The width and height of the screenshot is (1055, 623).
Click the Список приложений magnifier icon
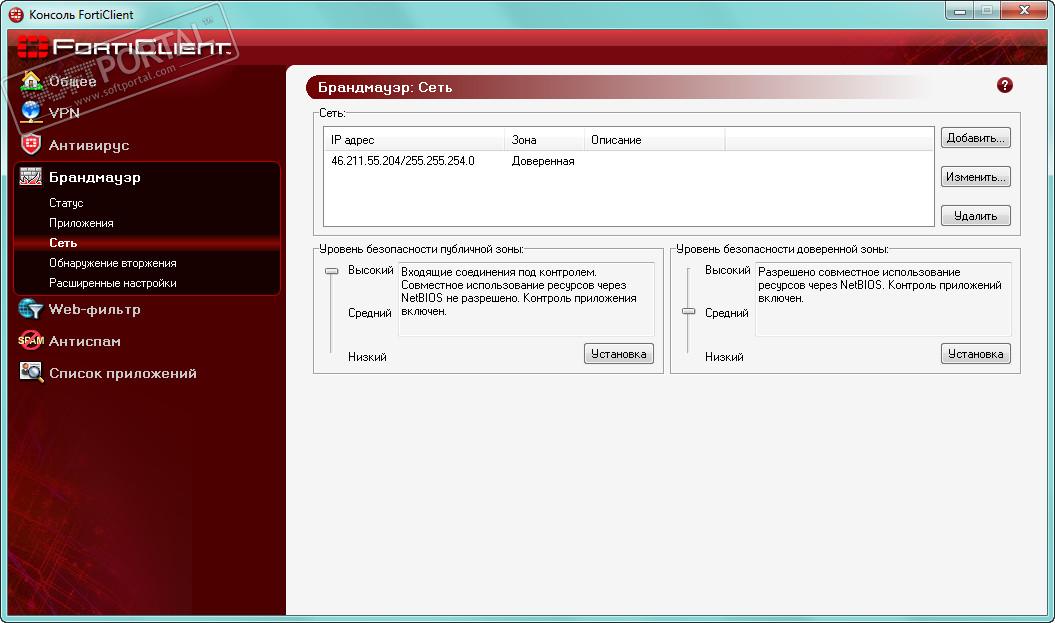pos(31,372)
